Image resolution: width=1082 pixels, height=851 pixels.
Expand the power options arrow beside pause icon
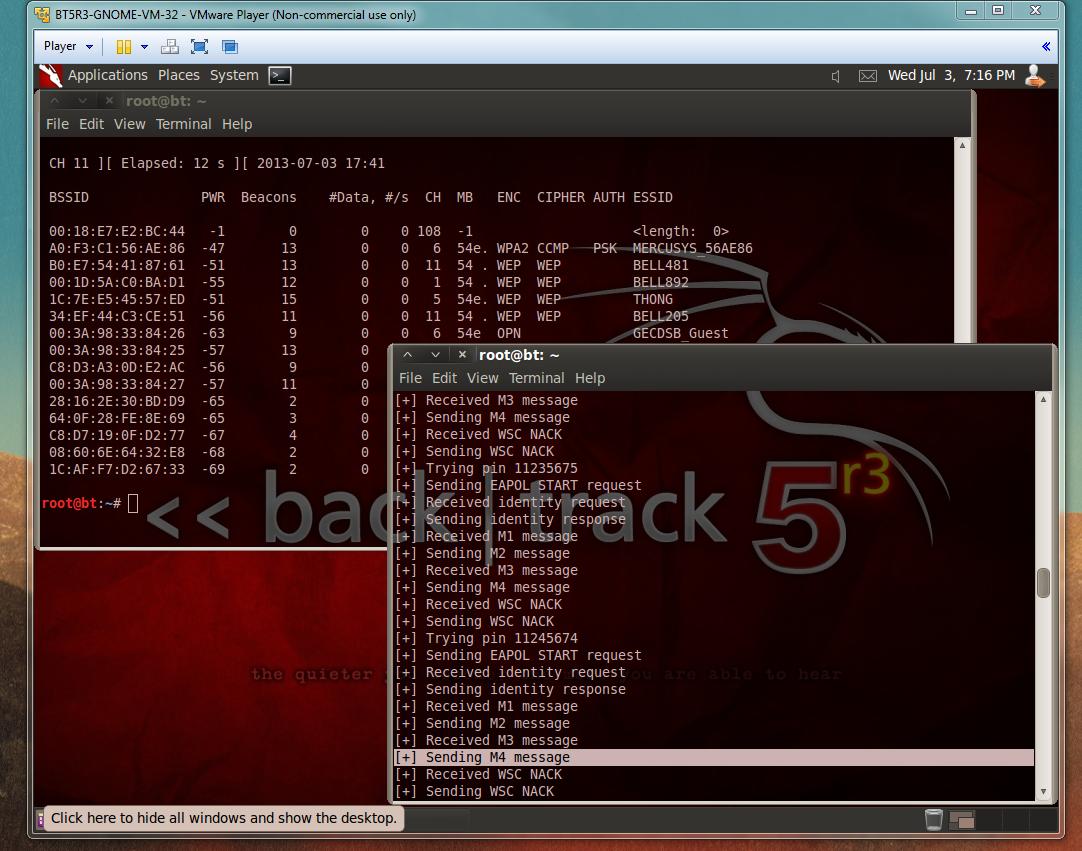pos(144,47)
